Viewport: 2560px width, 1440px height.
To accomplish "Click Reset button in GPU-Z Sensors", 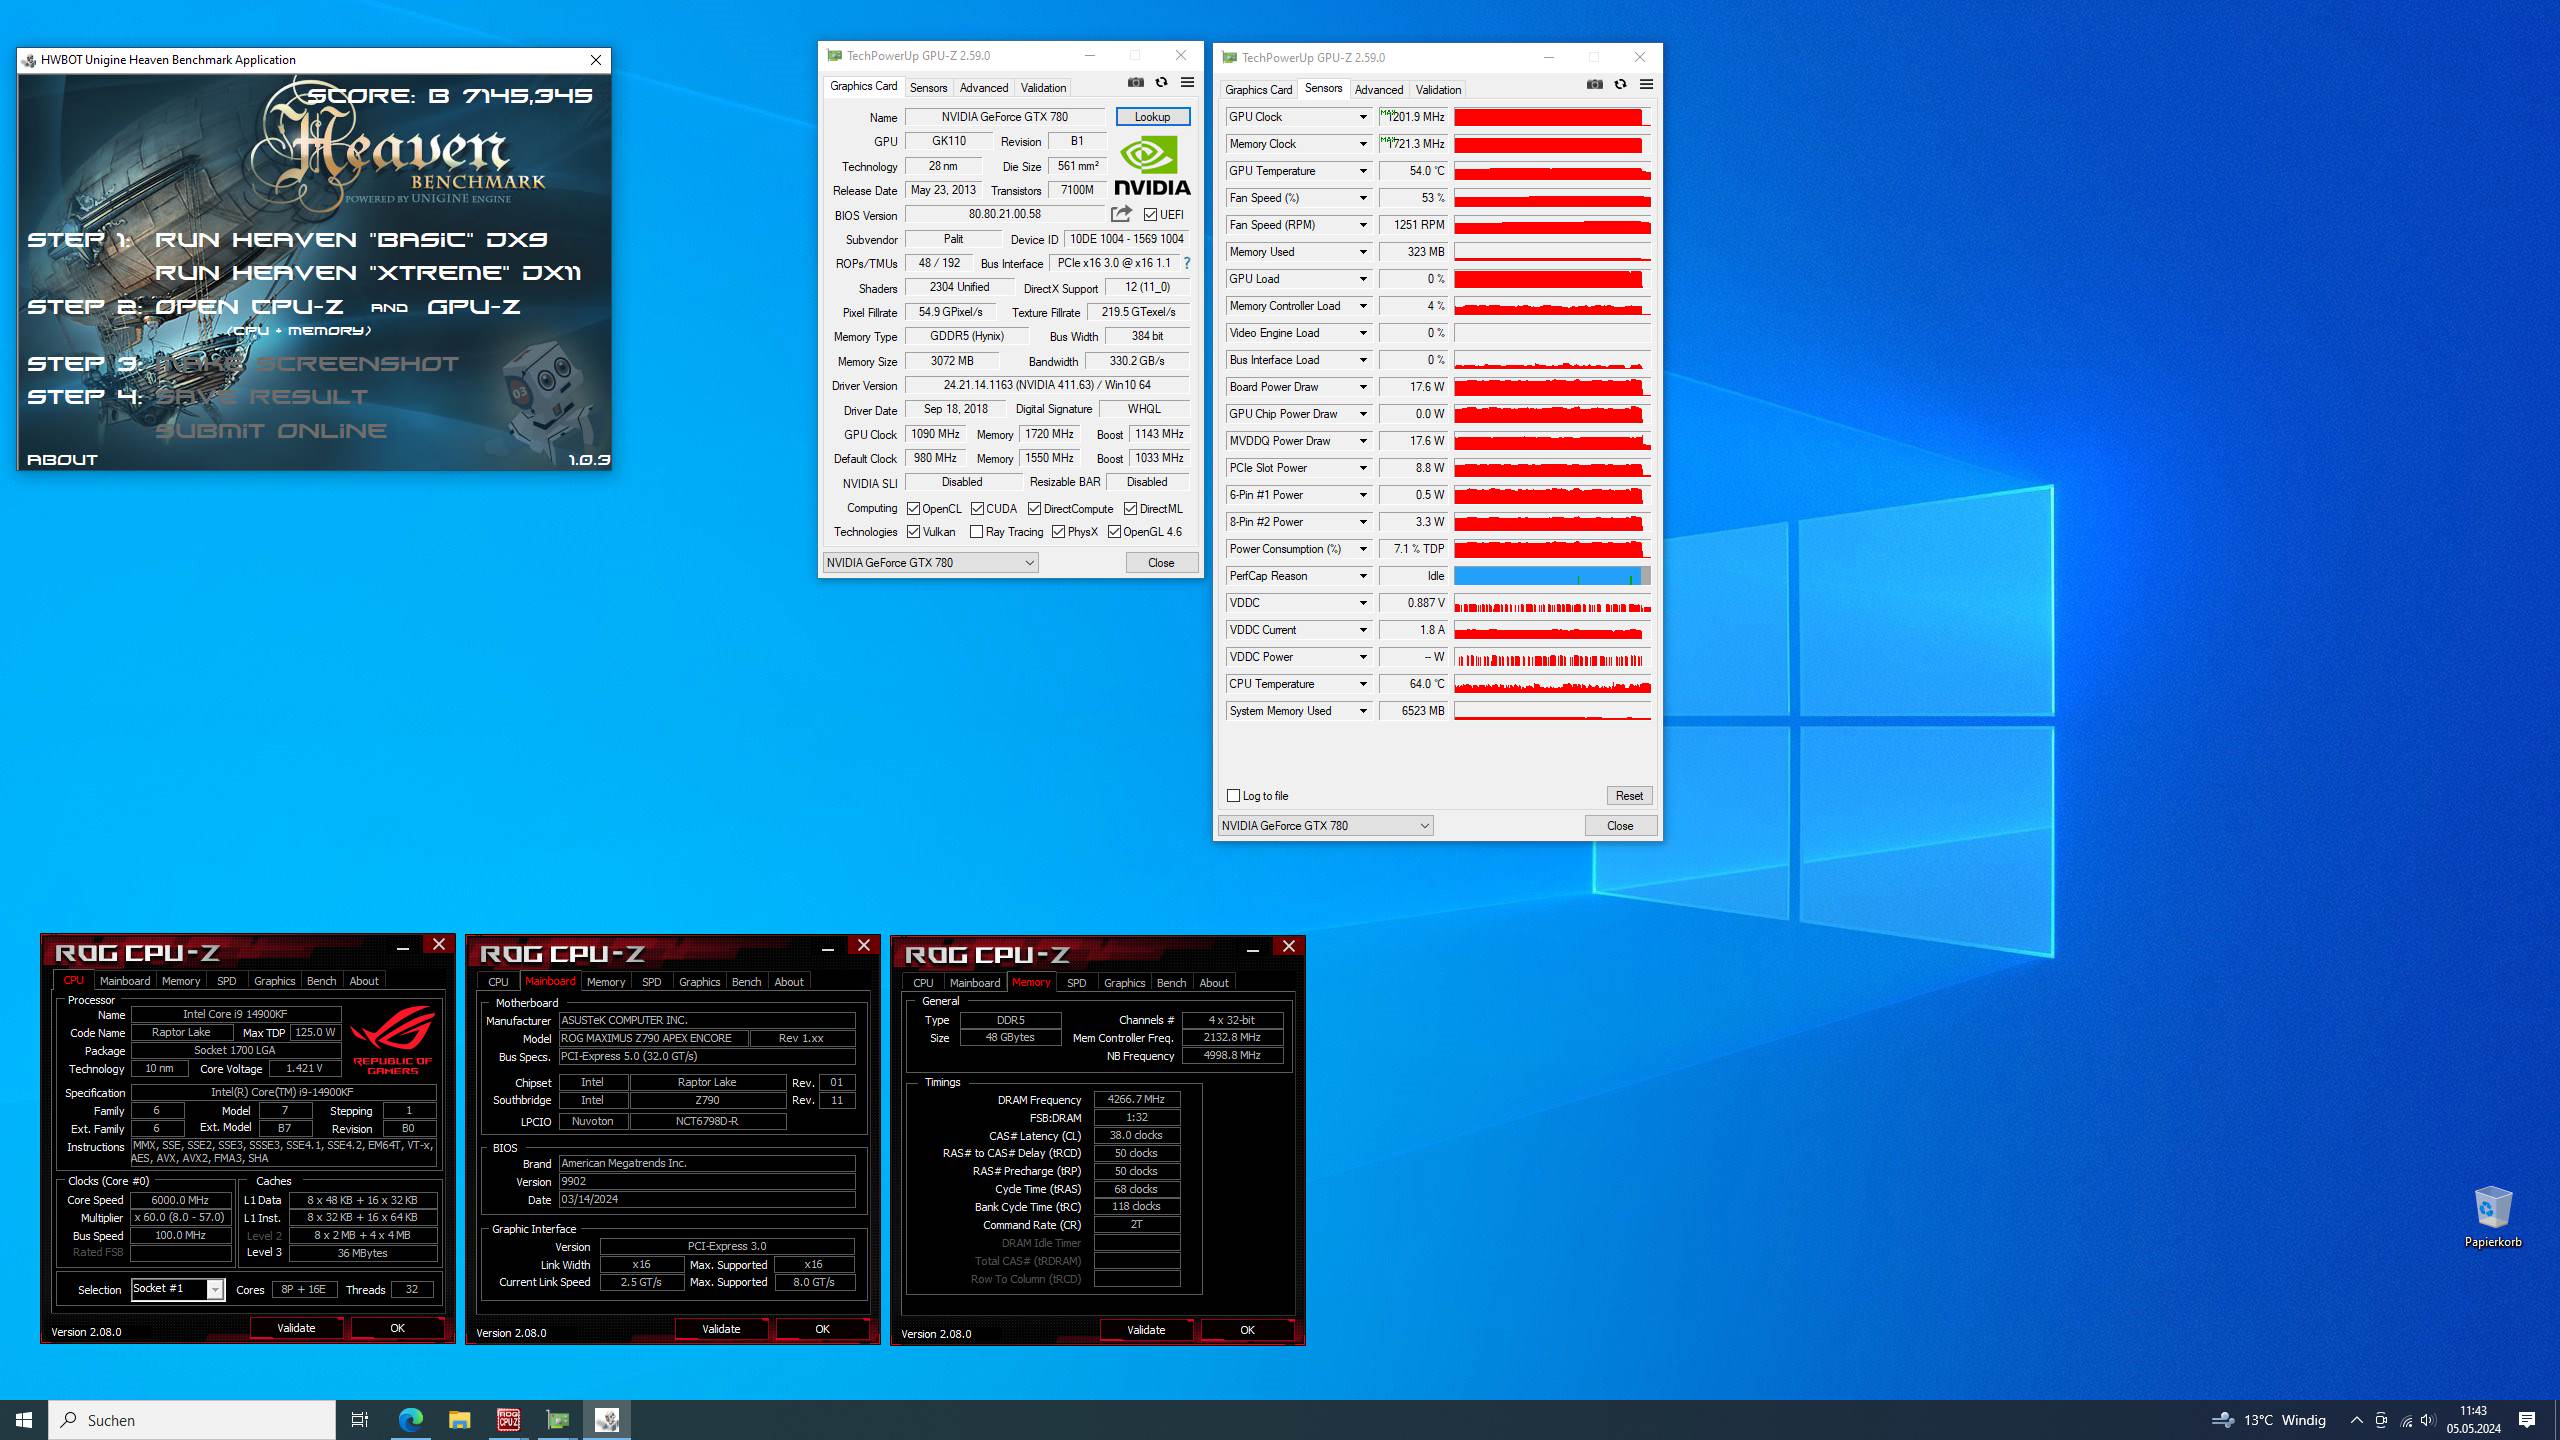I will [1629, 796].
